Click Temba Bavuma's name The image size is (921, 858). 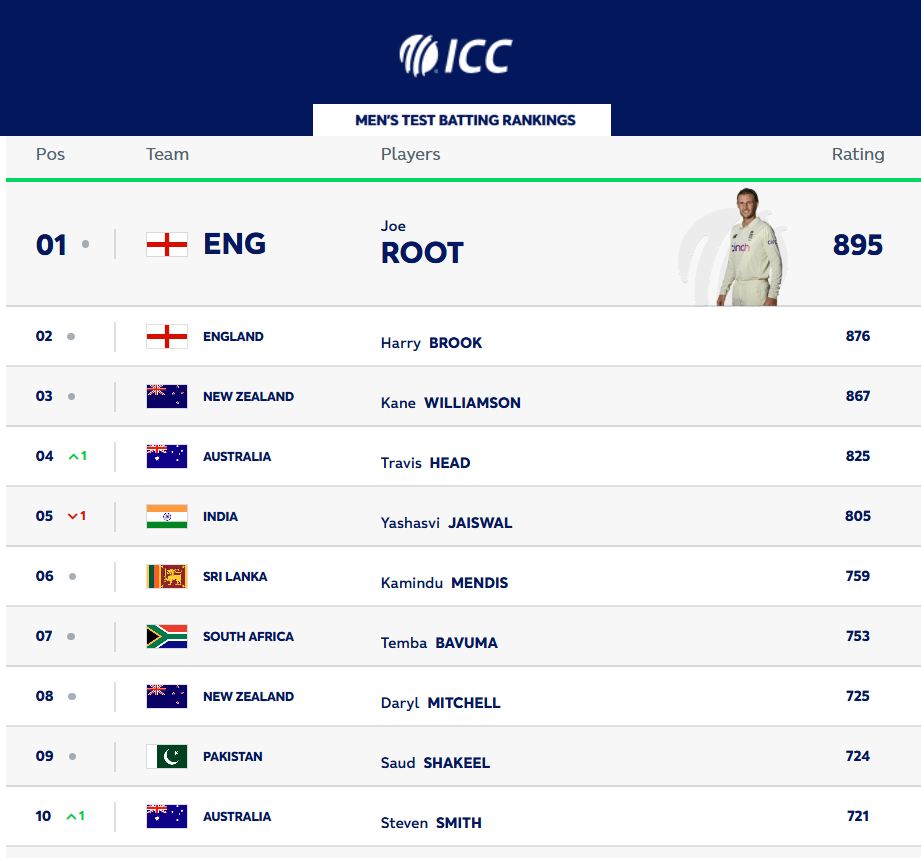pyautogui.click(x=439, y=642)
